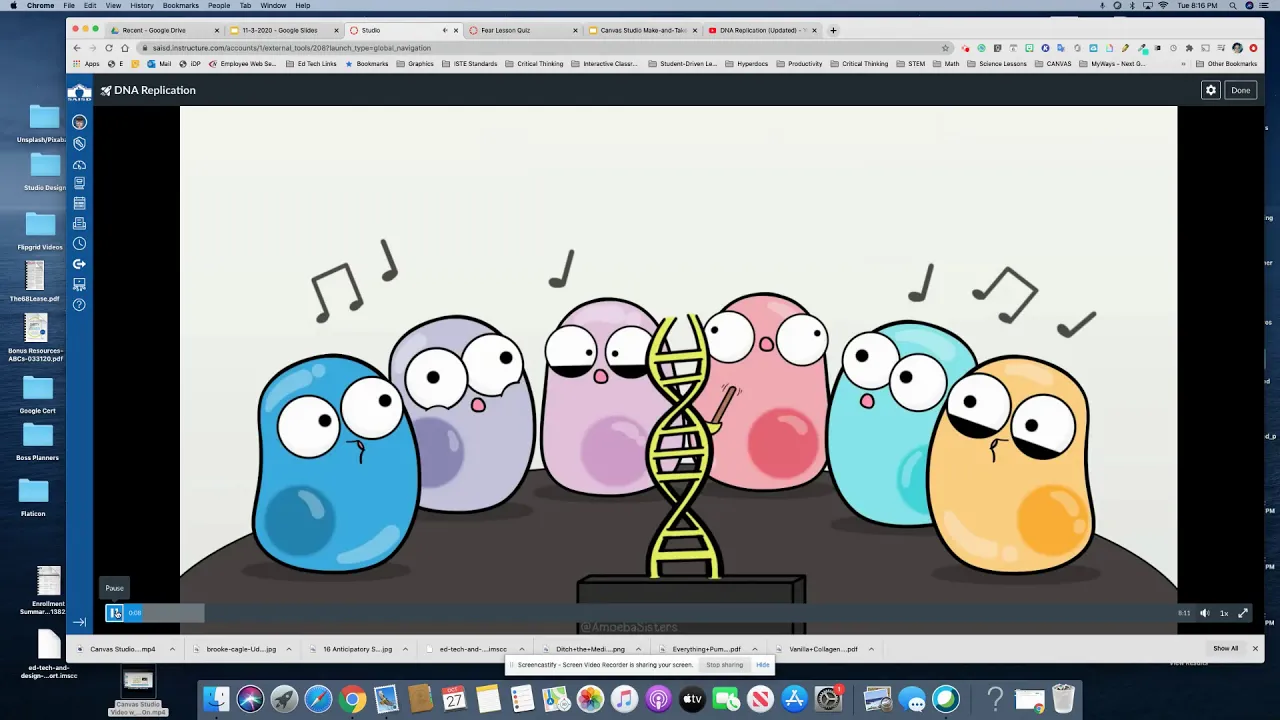Image resolution: width=1280 pixels, height=720 pixels.
Task: Open the Account avatar in Canvas sidebar
Action: (79, 122)
